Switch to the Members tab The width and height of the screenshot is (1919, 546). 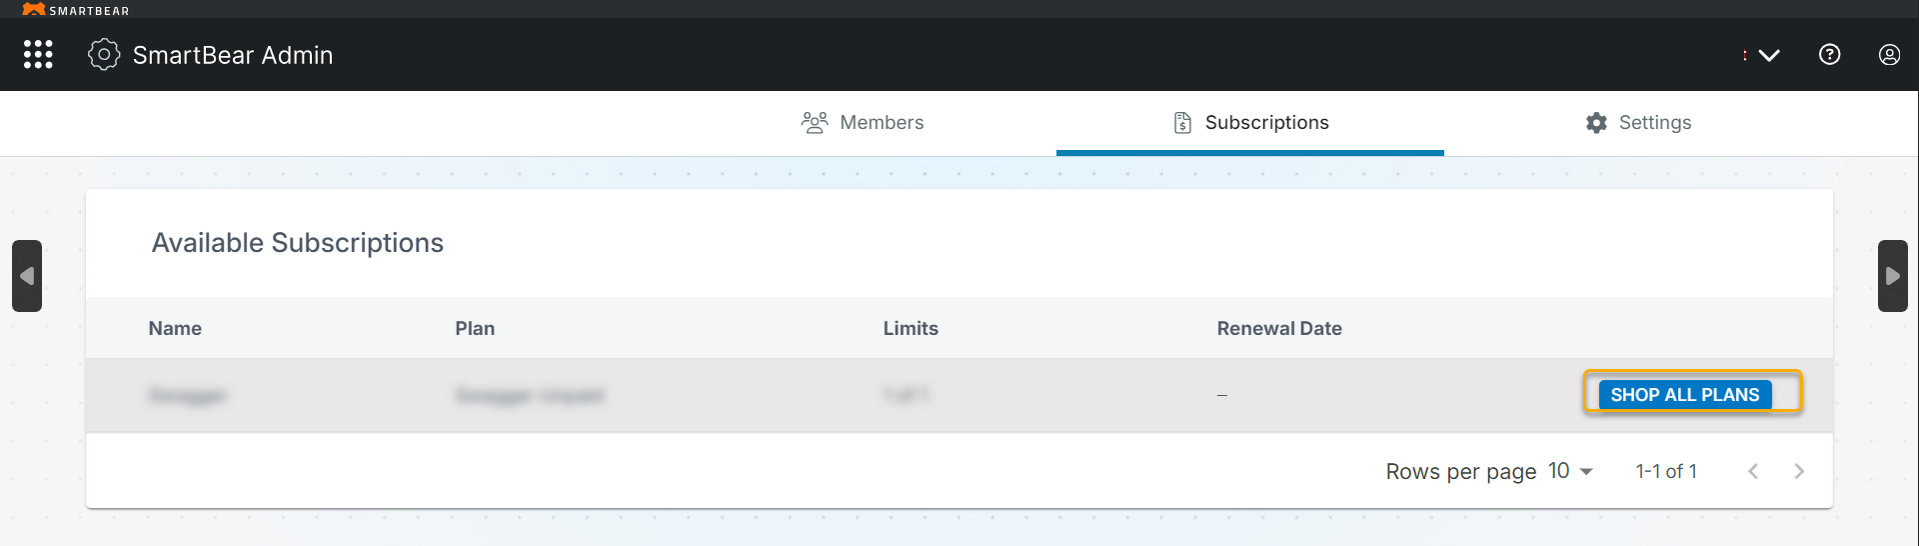coord(881,122)
